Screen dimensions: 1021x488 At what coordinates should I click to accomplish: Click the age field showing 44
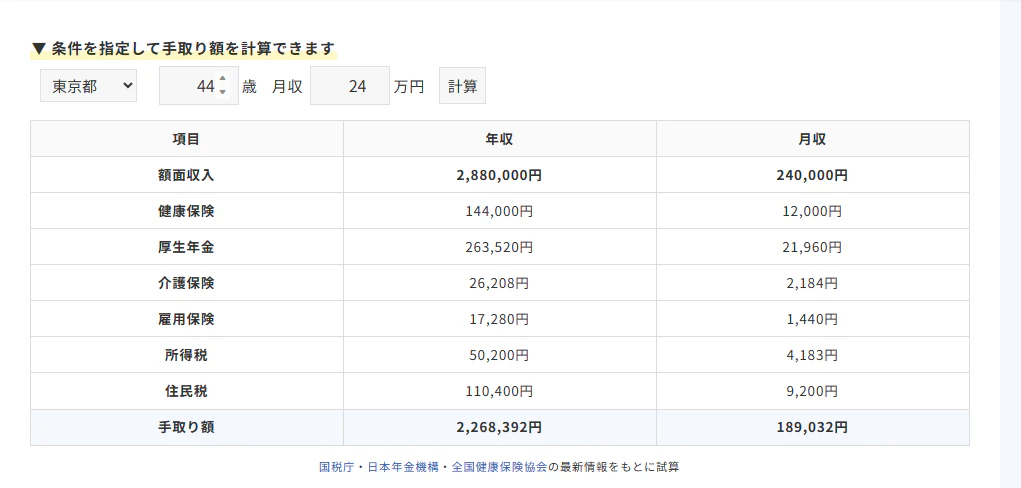(192, 86)
